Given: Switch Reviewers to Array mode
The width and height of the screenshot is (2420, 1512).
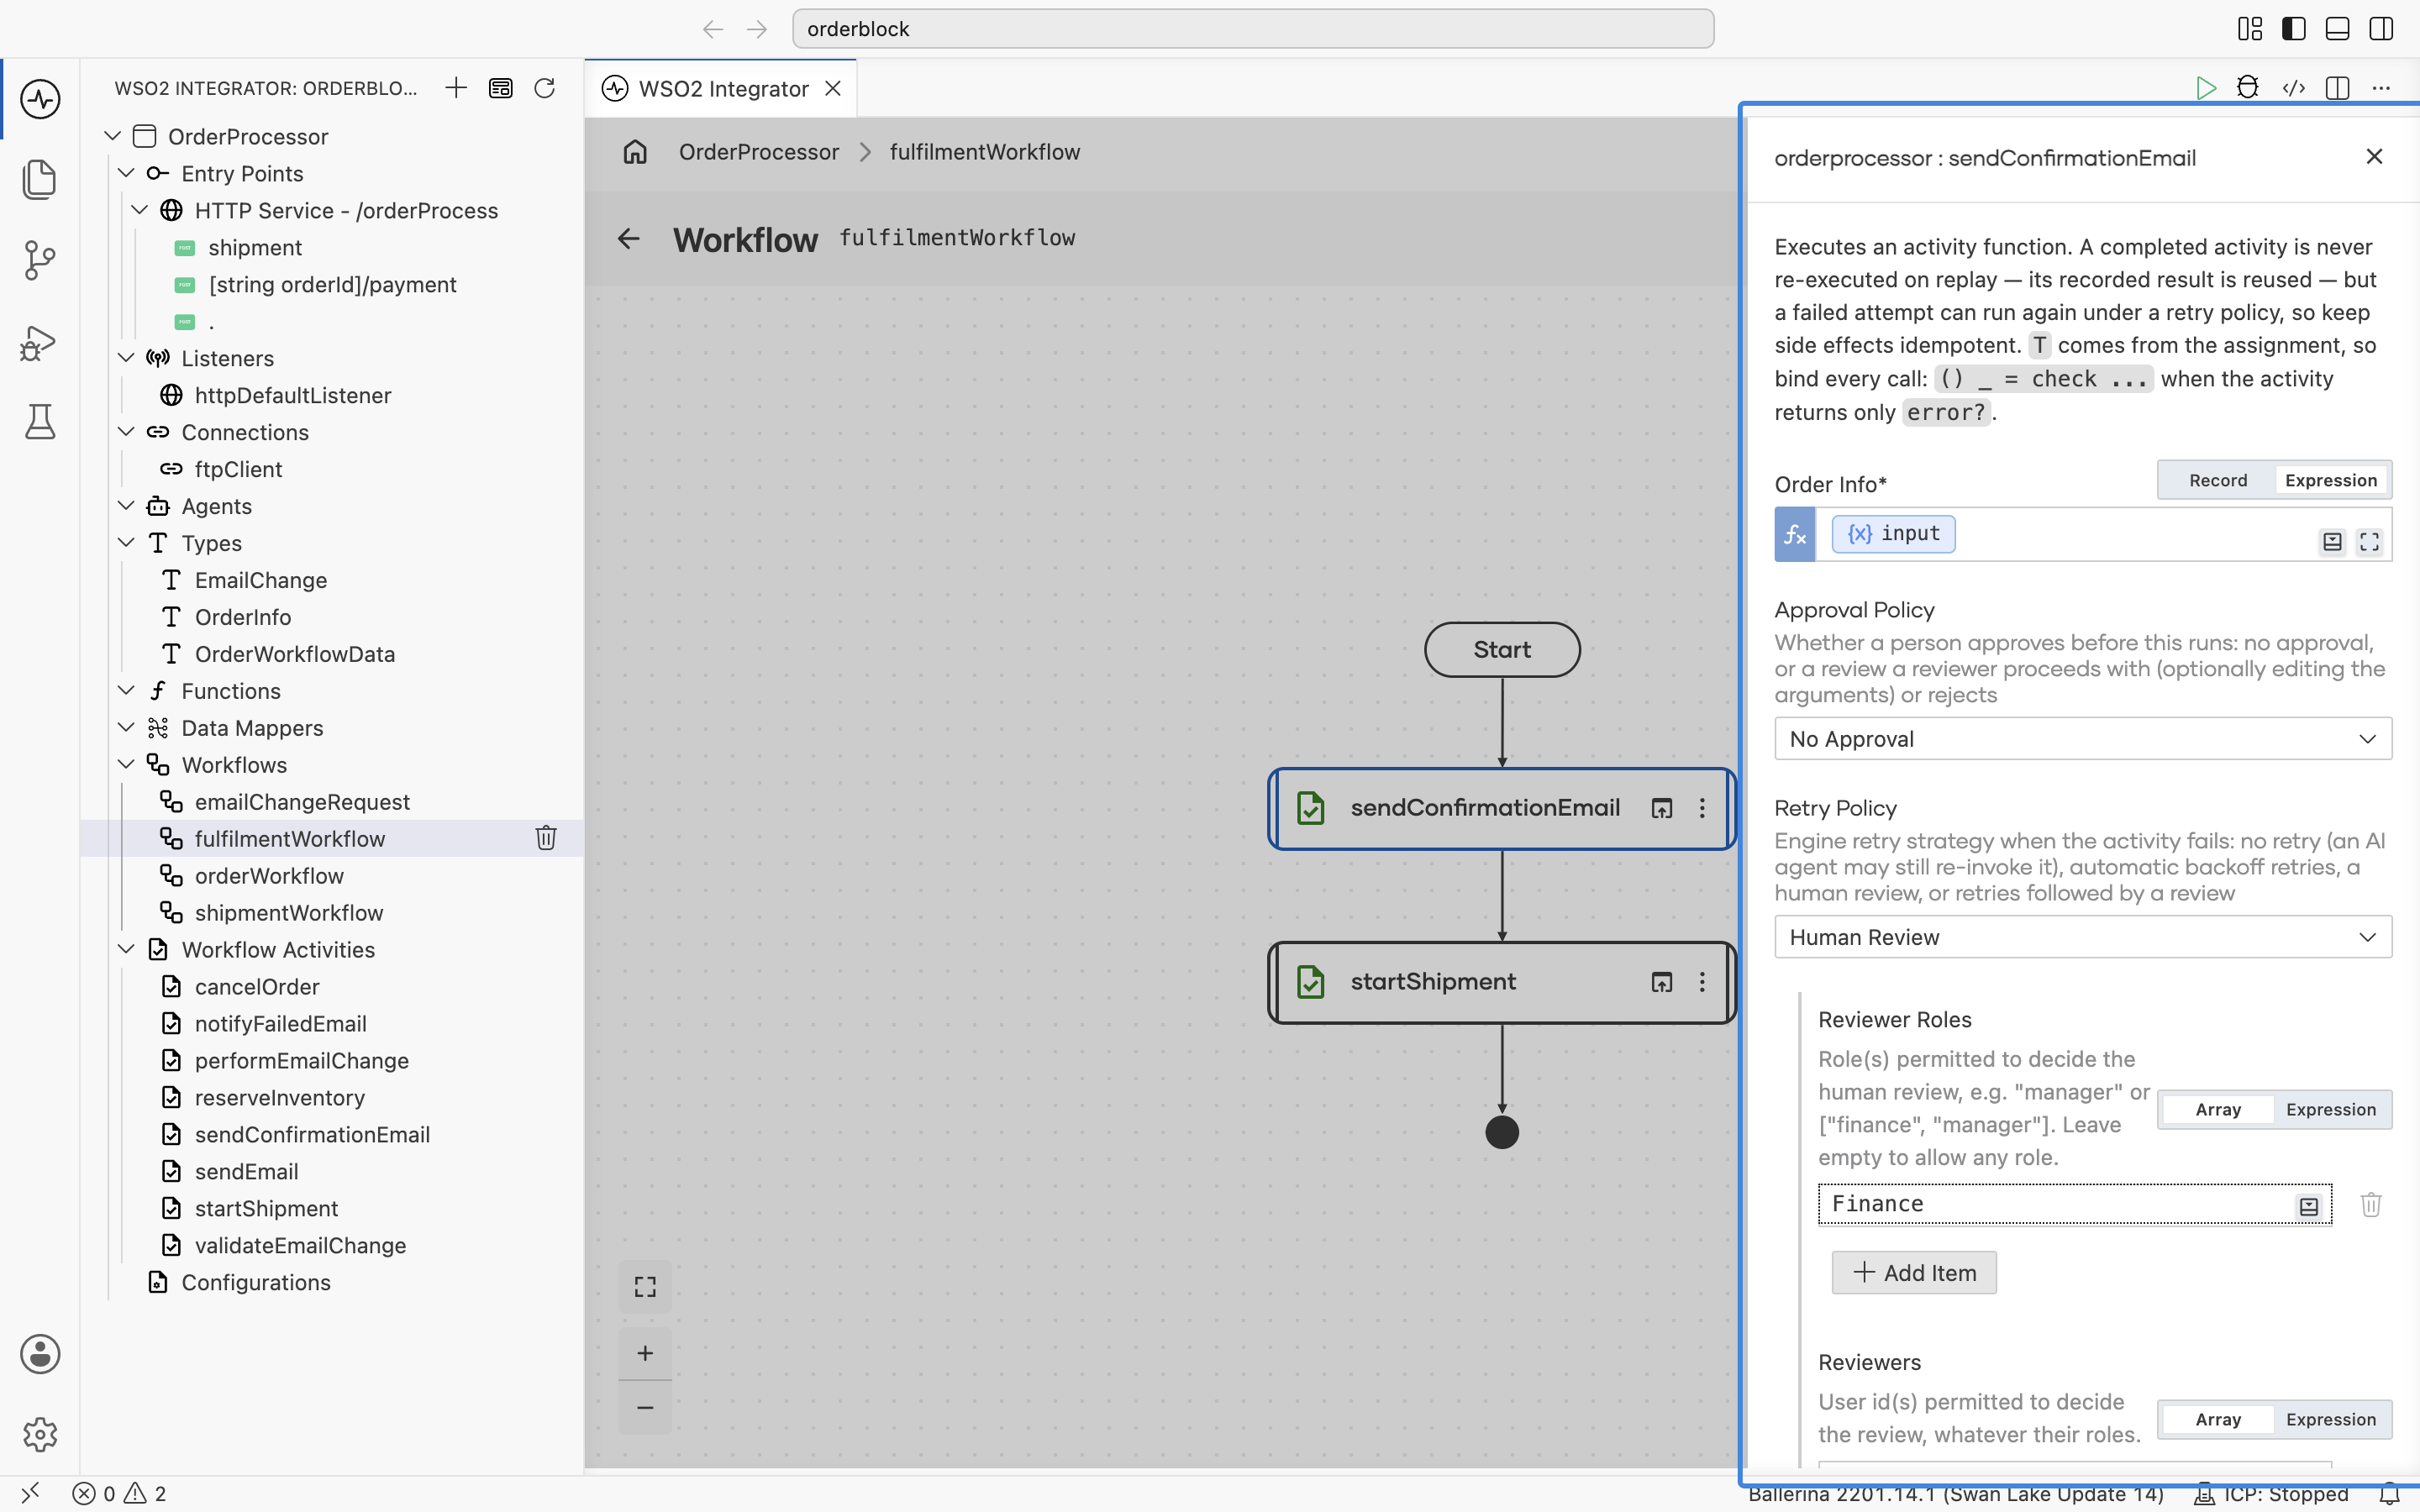Looking at the screenshot, I should point(2218,1419).
